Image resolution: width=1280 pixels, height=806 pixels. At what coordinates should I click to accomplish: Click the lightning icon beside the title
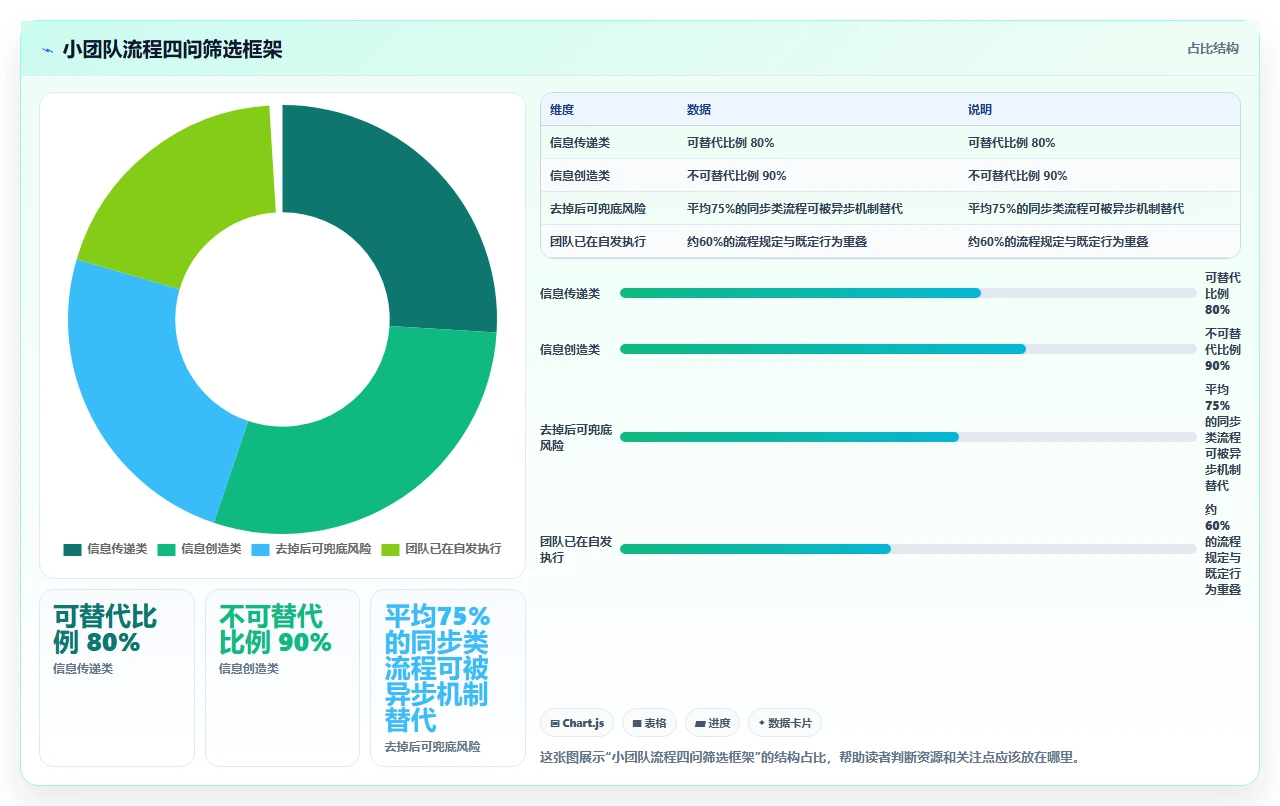click(47, 50)
